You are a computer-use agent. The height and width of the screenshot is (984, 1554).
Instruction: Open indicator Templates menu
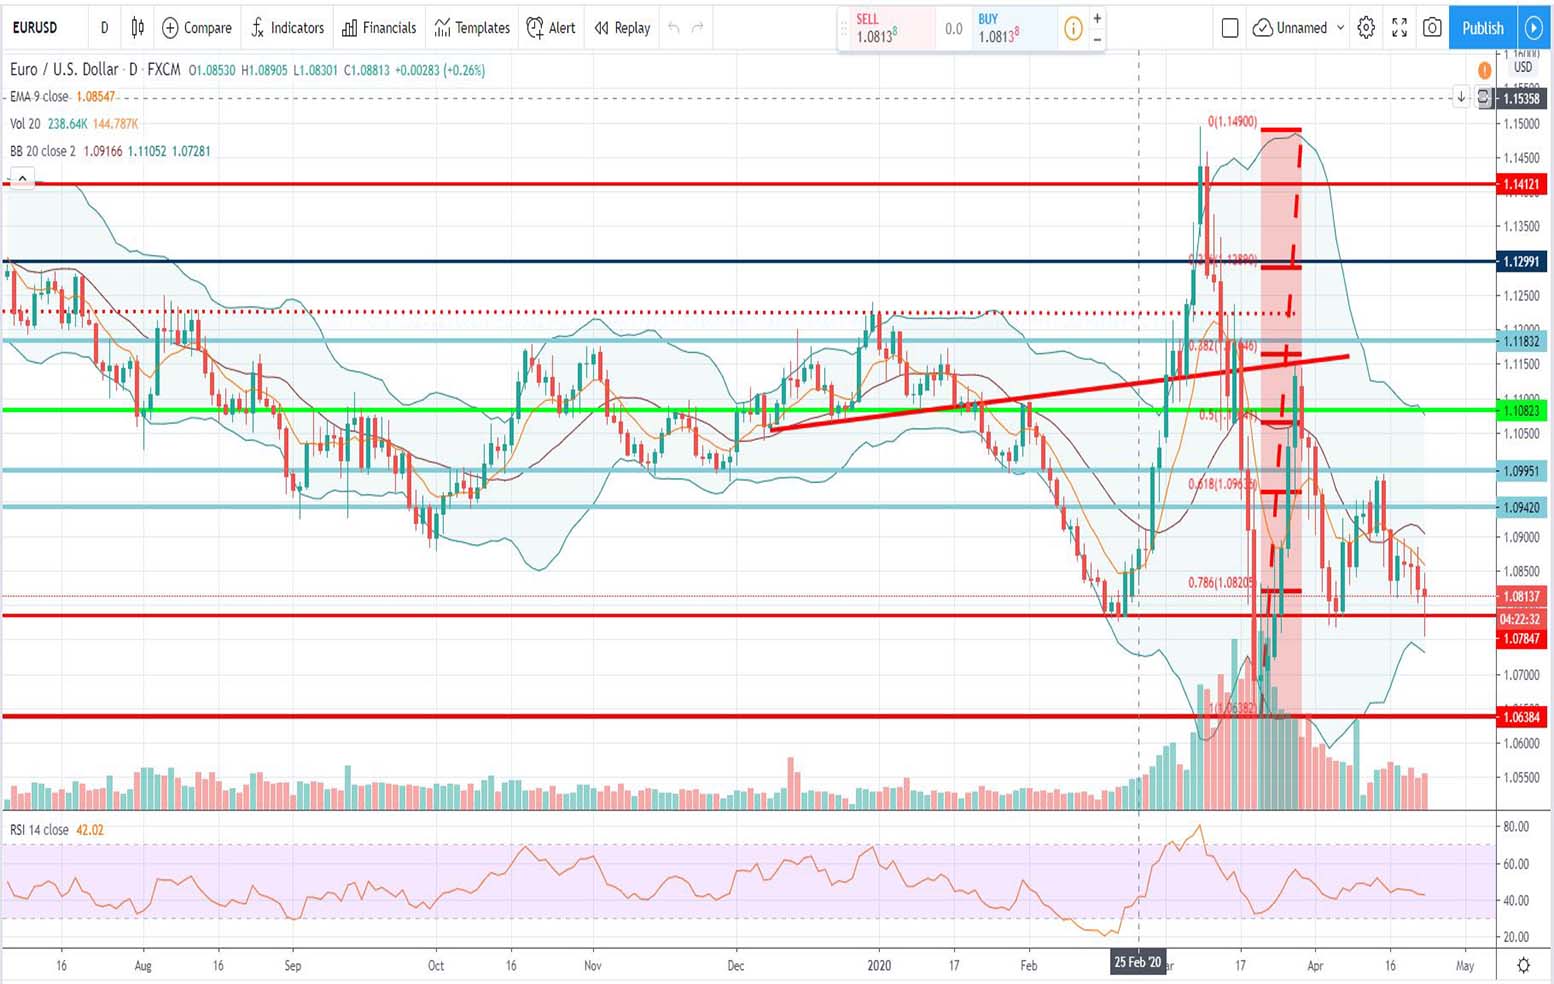click(472, 28)
